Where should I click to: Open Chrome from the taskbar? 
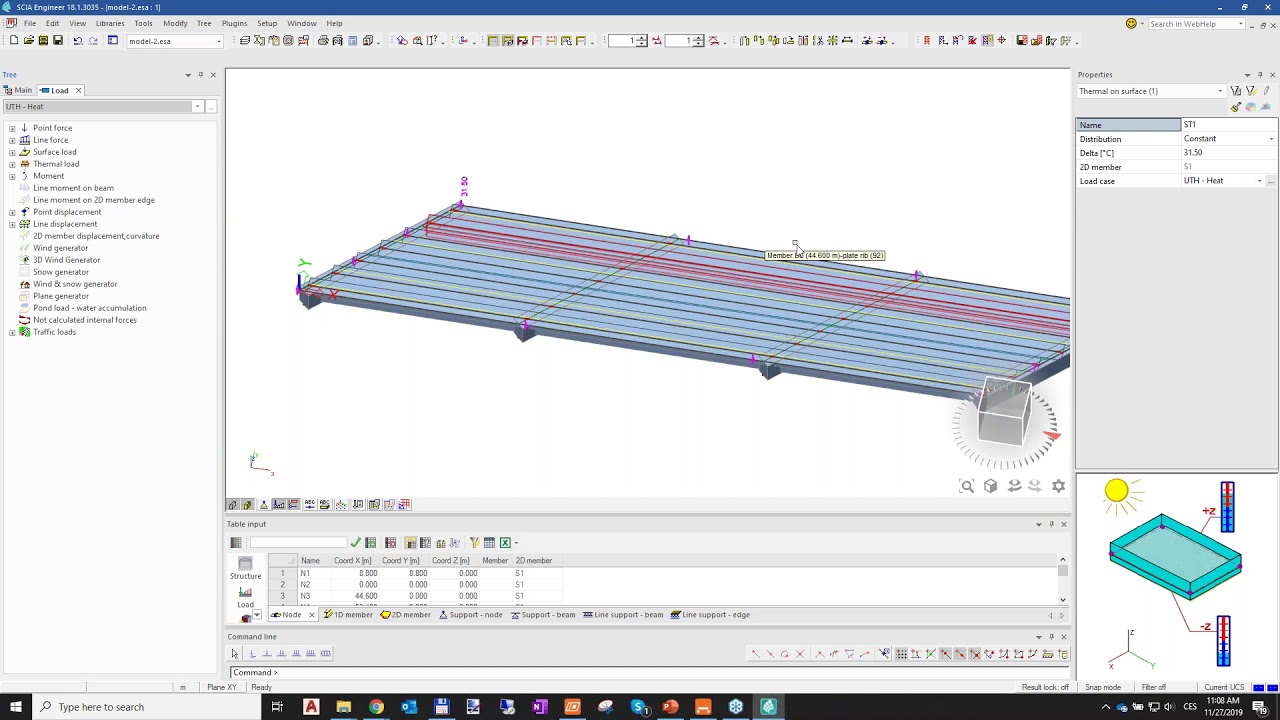[376, 707]
